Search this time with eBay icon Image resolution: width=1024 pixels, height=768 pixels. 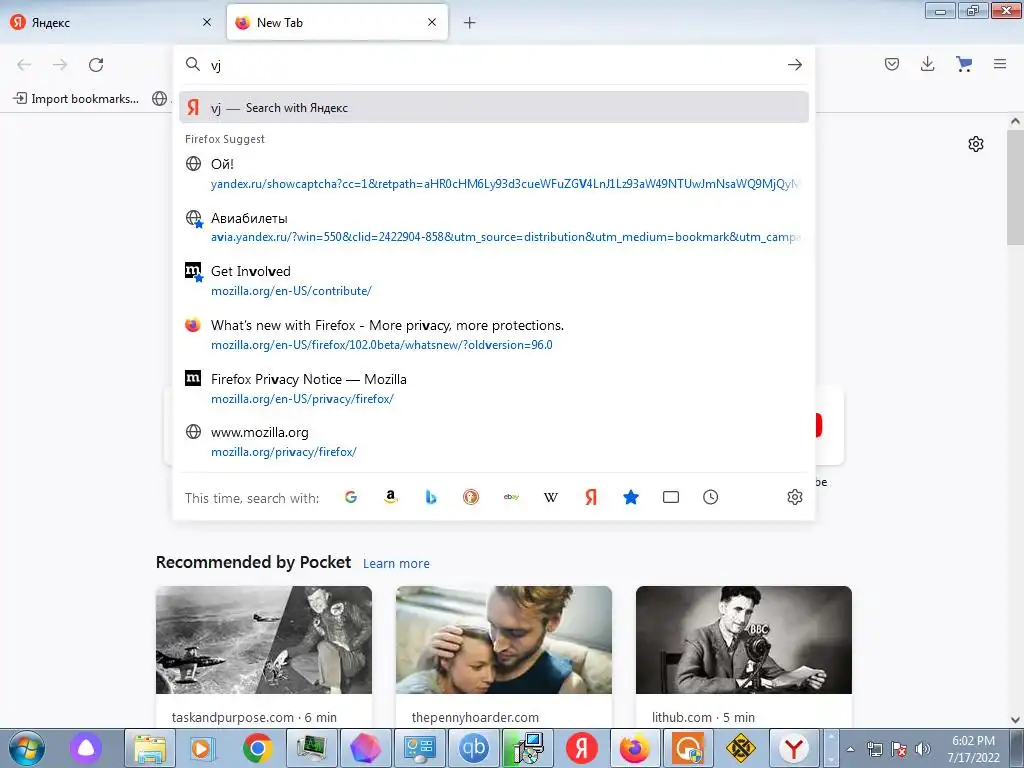coord(511,498)
